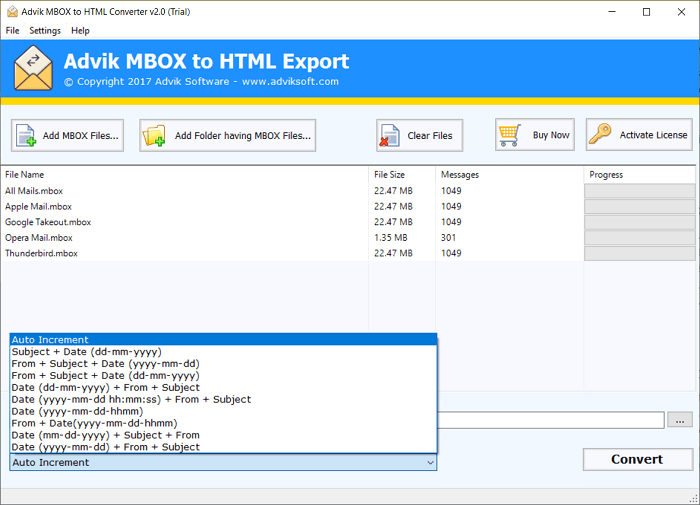Click the Advik envelope logo in banner
The image size is (700, 505).
tap(33, 68)
